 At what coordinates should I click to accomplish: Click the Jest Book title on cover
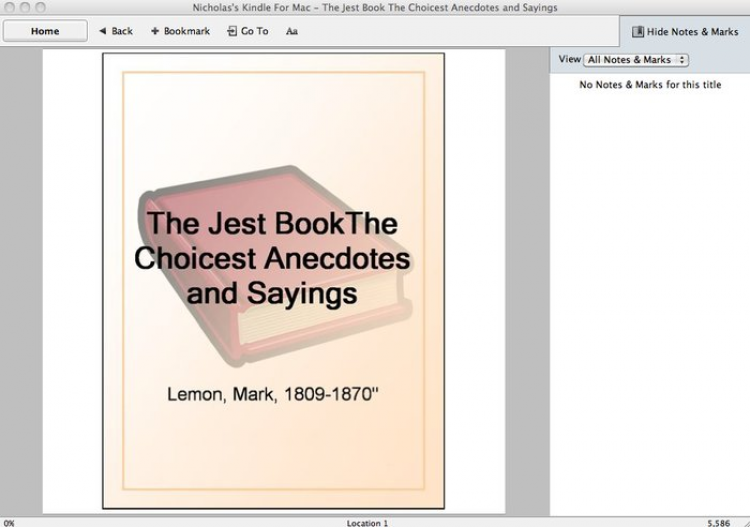[x=272, y=258]
